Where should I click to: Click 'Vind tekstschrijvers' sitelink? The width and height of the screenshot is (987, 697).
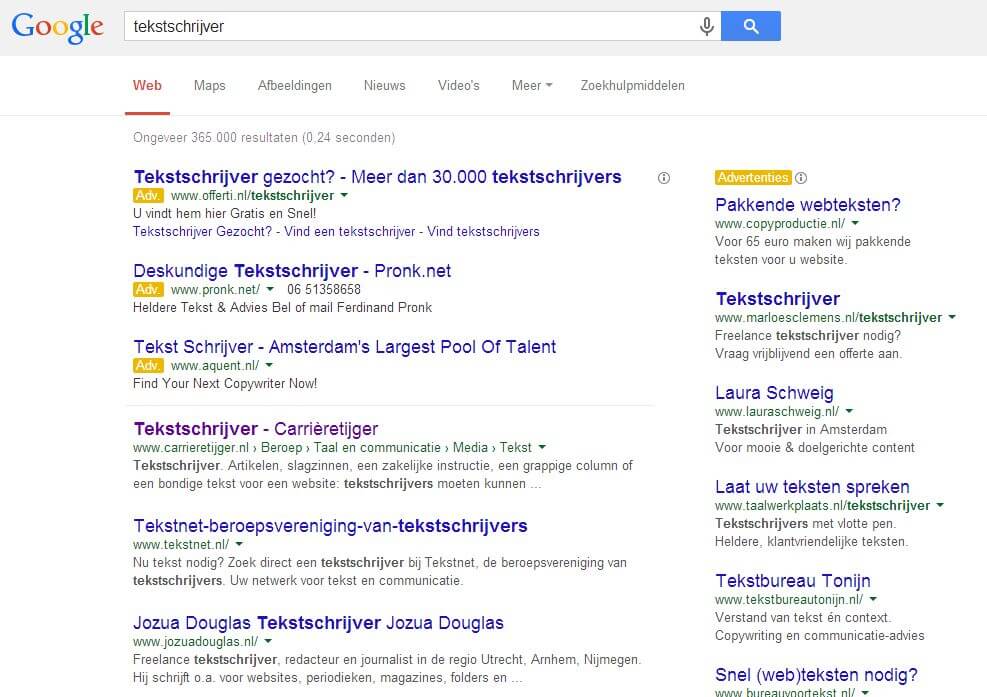[483, 232]
